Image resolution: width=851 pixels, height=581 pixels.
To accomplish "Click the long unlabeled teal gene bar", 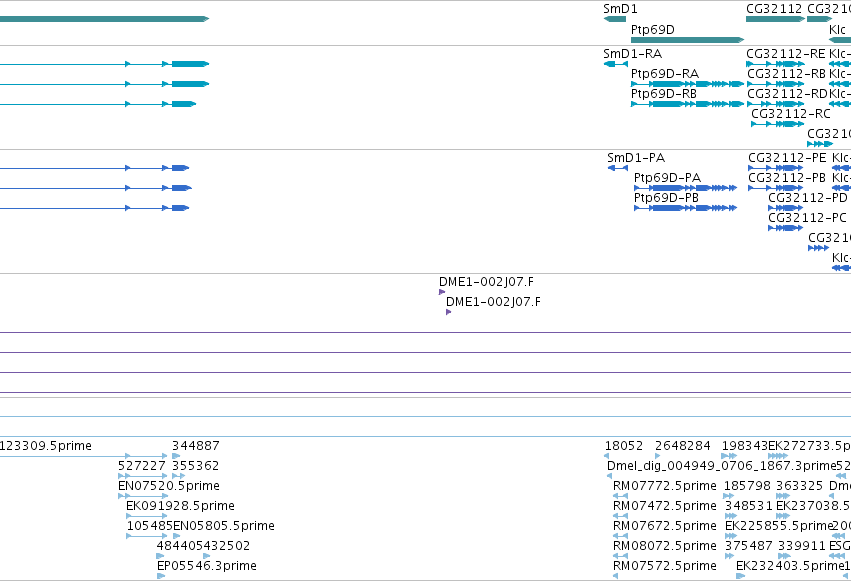I will [104, 19].
